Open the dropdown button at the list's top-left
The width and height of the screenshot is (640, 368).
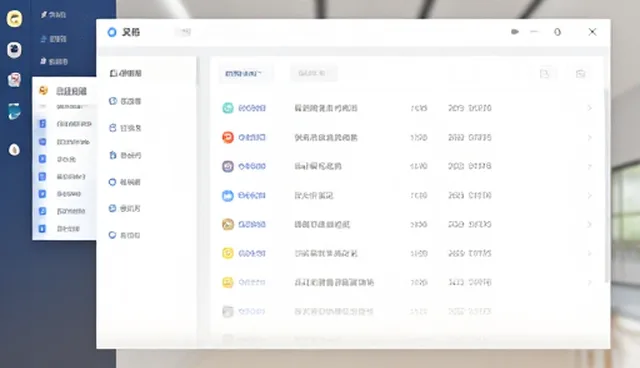[245, 73]
